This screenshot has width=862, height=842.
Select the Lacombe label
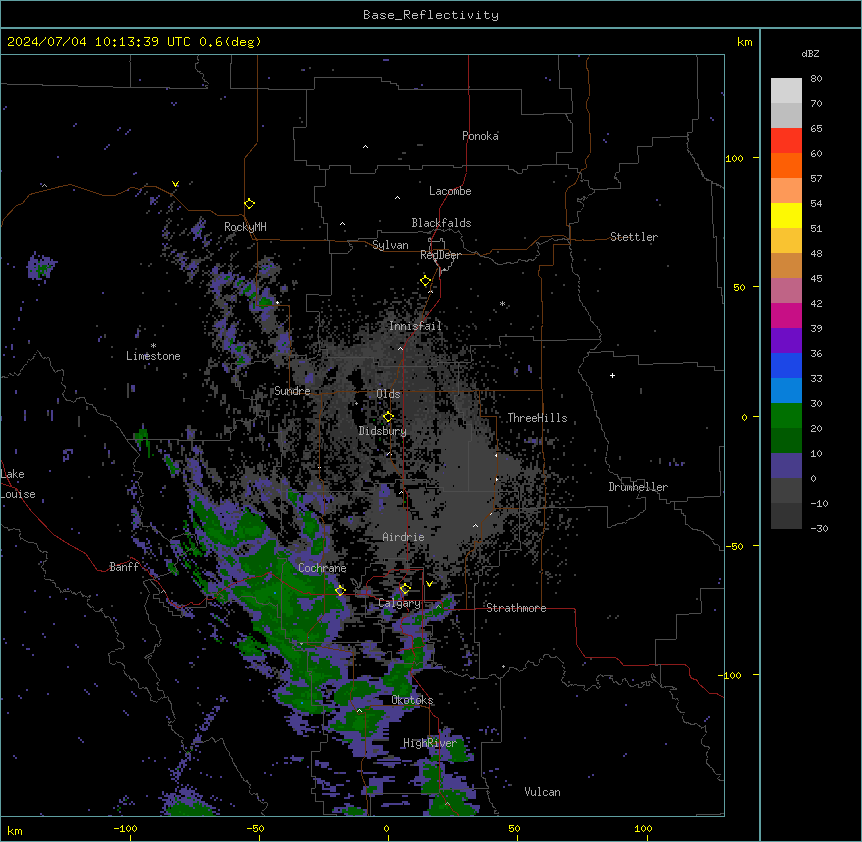coord(450,191)
